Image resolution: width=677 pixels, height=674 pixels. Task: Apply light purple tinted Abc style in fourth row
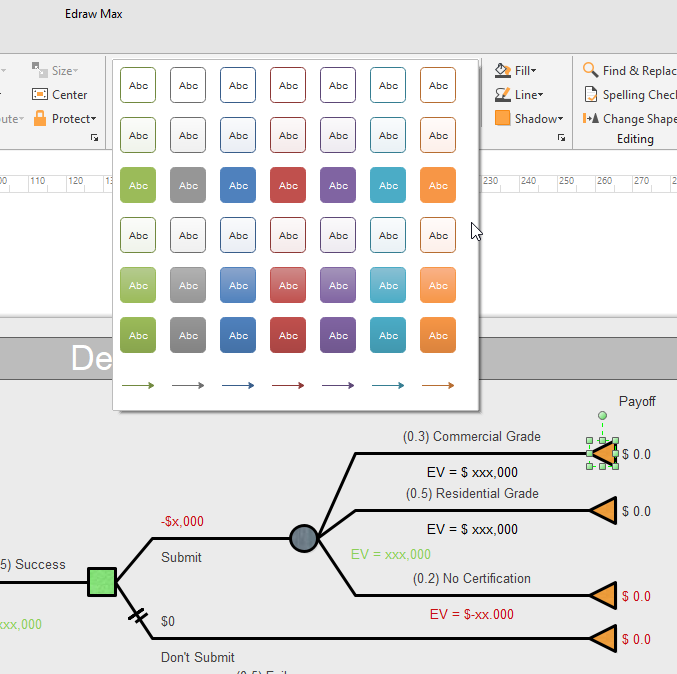[x=338, y=235]
